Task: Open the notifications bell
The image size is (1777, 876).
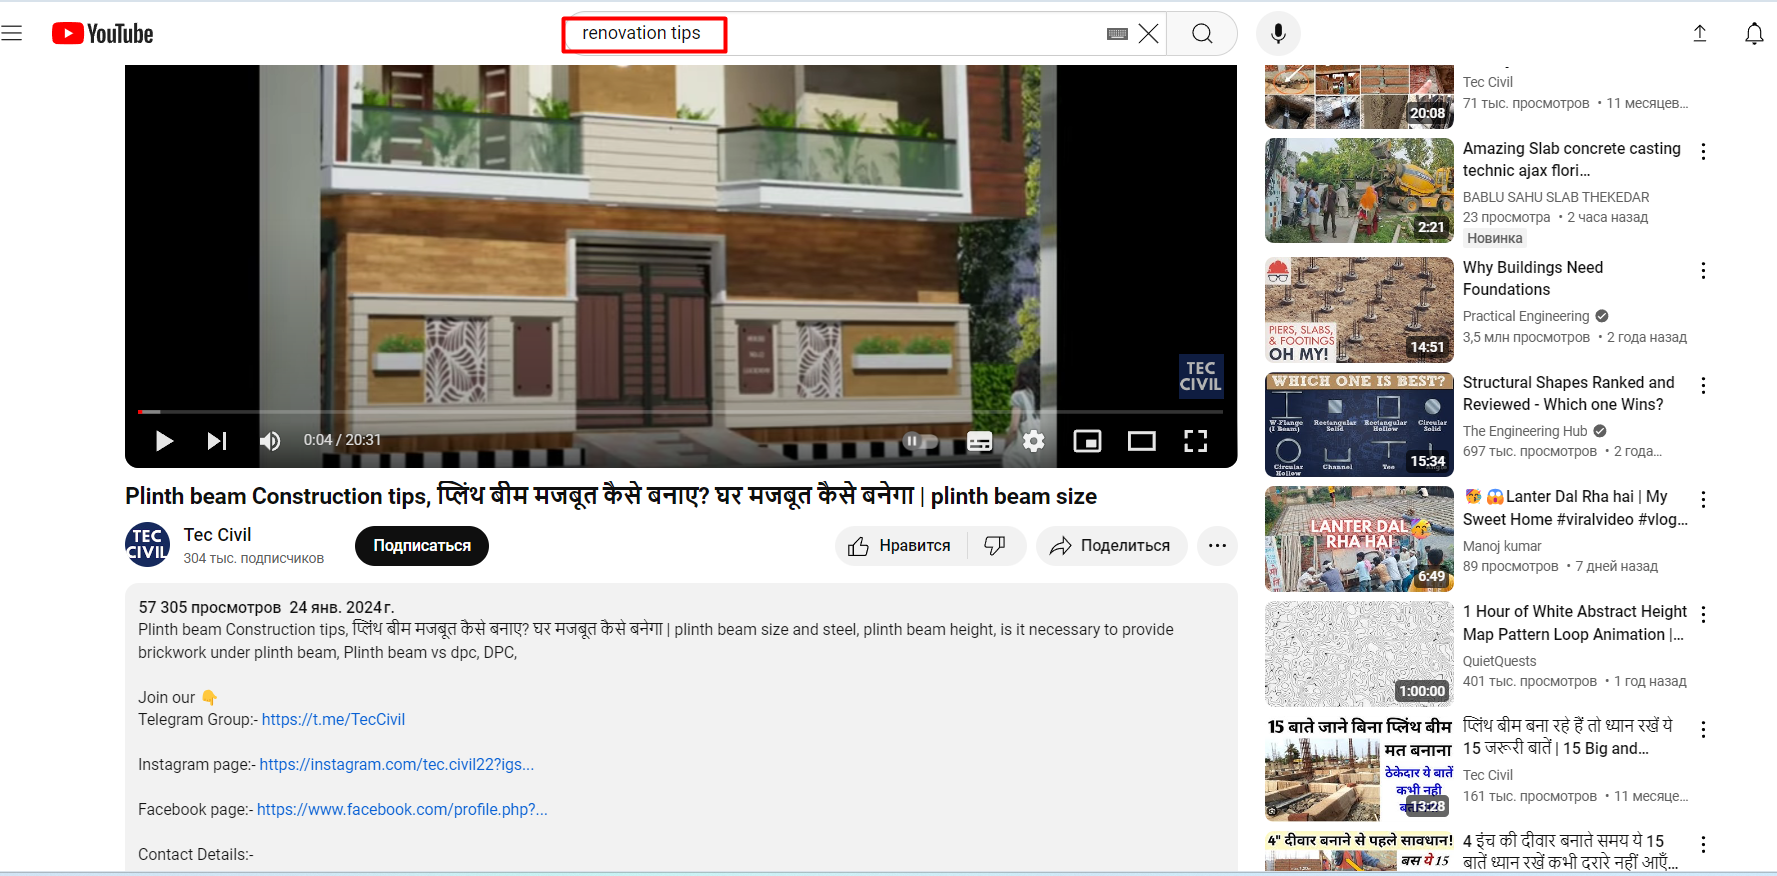Action: coord(1754,34)
